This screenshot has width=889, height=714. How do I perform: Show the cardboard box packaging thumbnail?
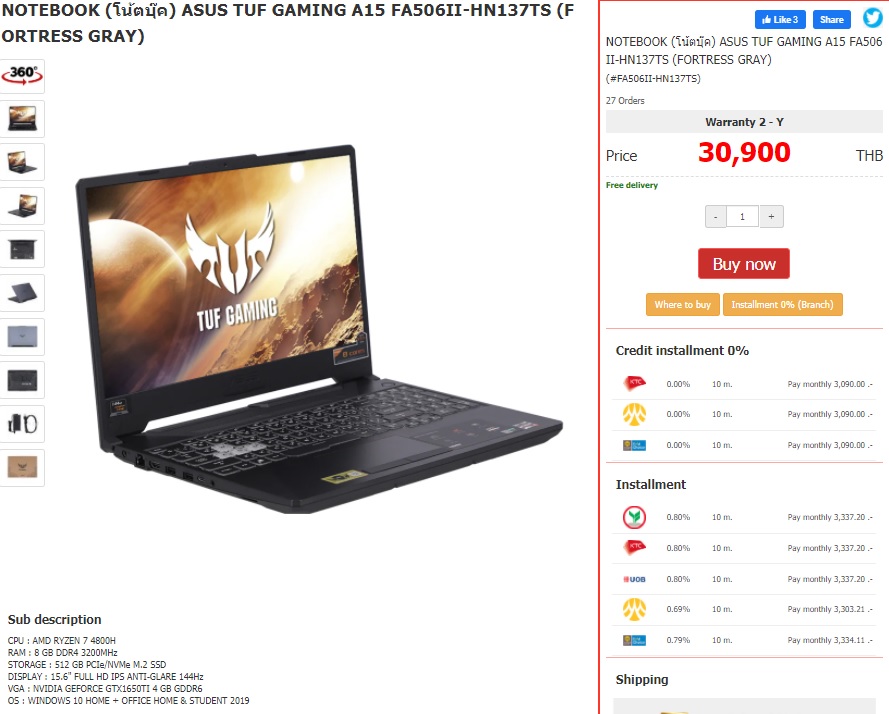click(22, 467)
